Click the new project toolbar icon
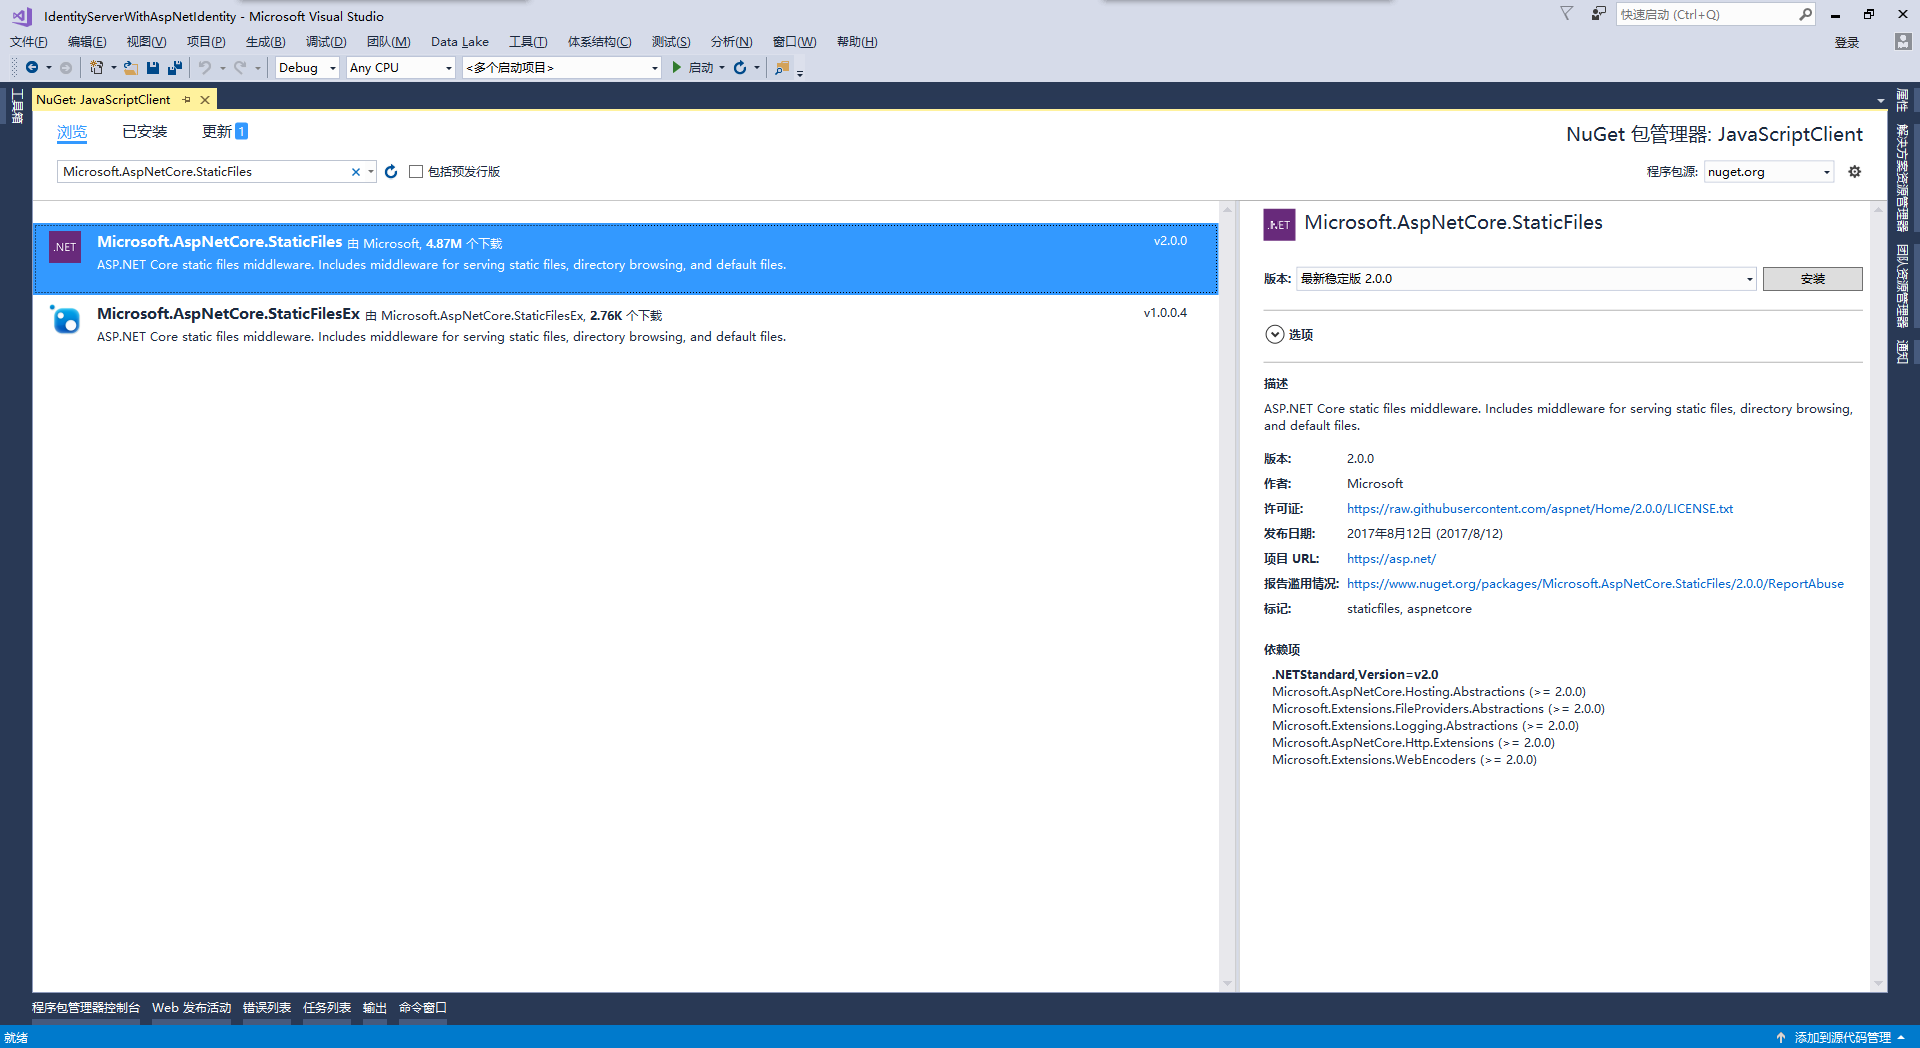Screen dimensions: 1920x1048 pos(96,67)
